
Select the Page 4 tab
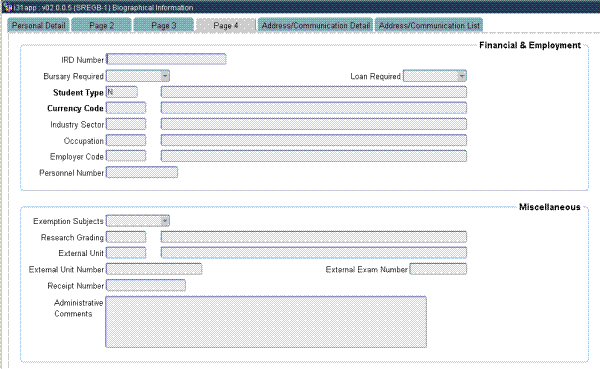(x=225, y=25)
